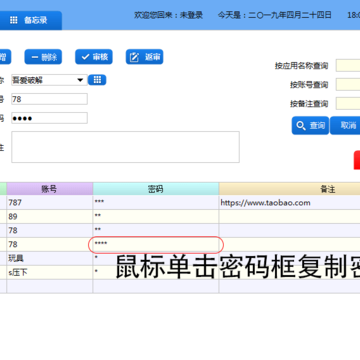
Task: Open the 备忘录 tab
Action: [x=30, y=20]
